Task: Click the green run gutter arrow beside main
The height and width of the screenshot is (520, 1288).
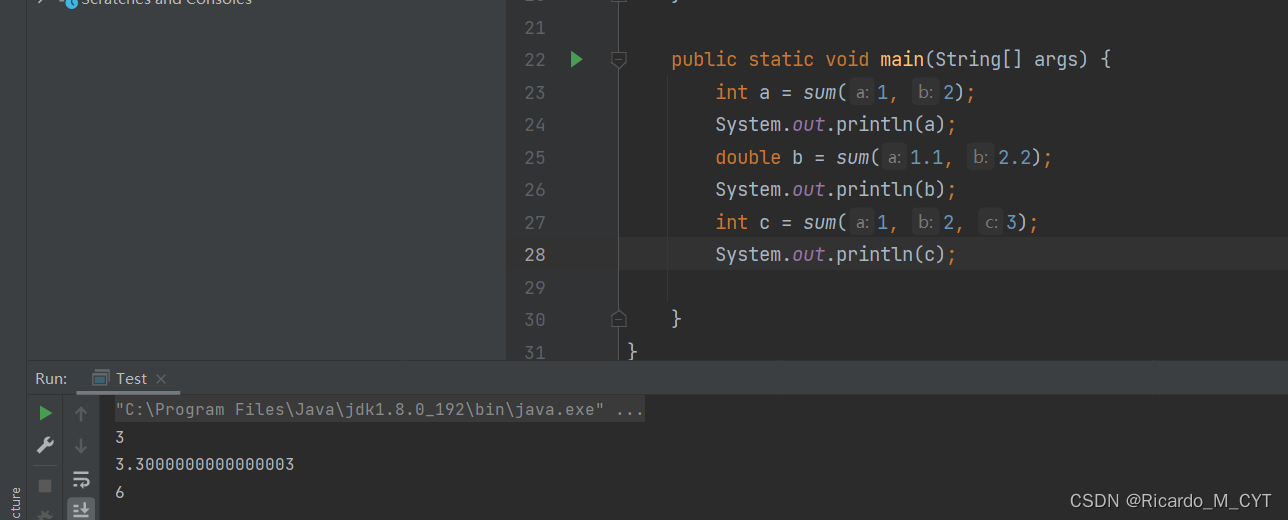Action: pos(576,60)
